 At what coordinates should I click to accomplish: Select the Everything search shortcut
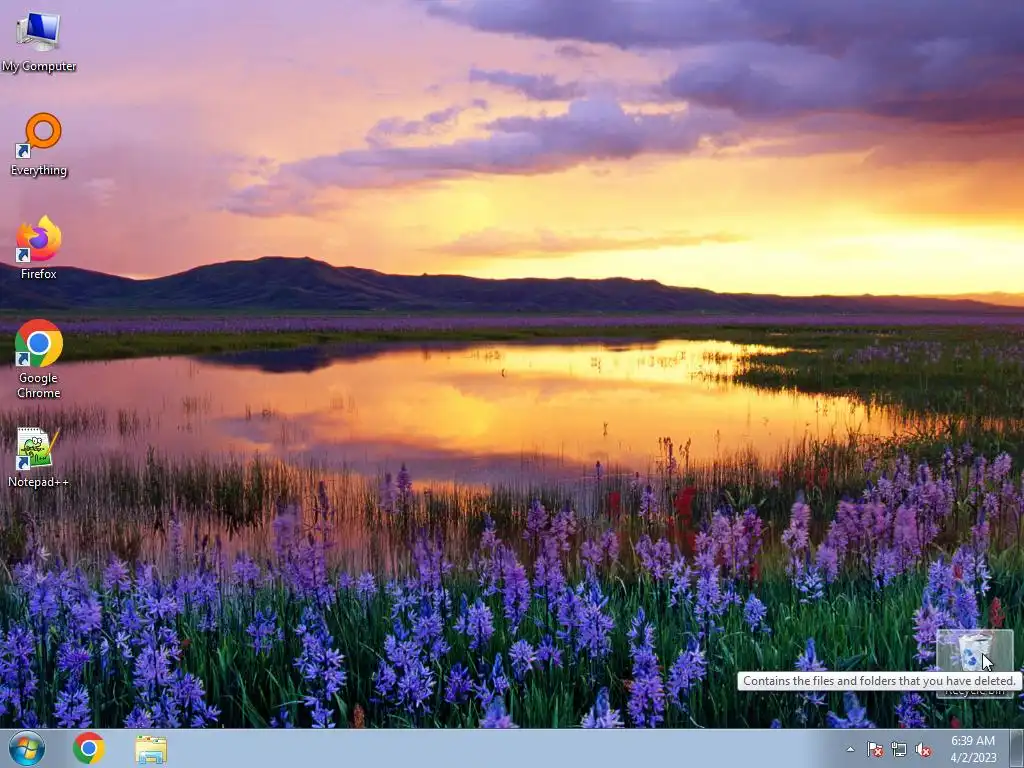pyautogui.click(x=39, y=144)
